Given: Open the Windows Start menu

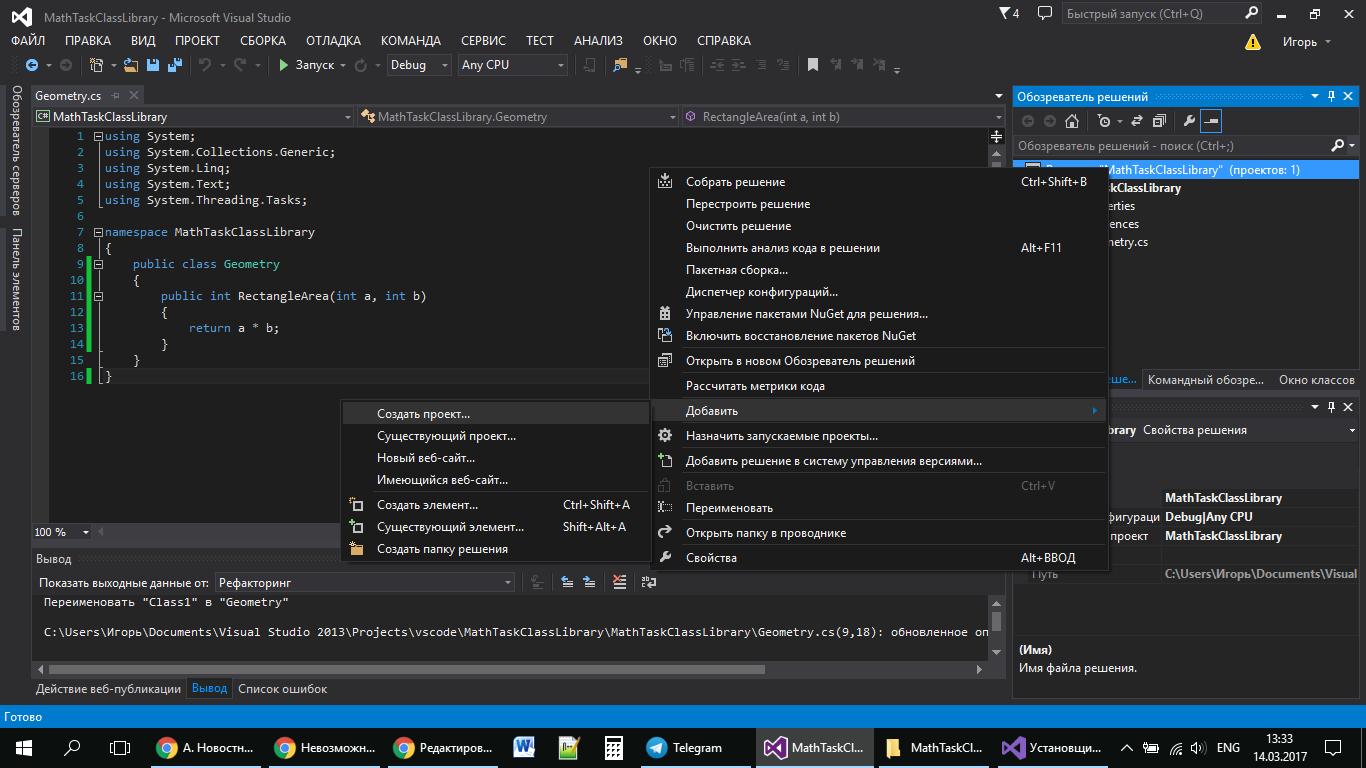Looking at the screenshot, I should point(24,748).
